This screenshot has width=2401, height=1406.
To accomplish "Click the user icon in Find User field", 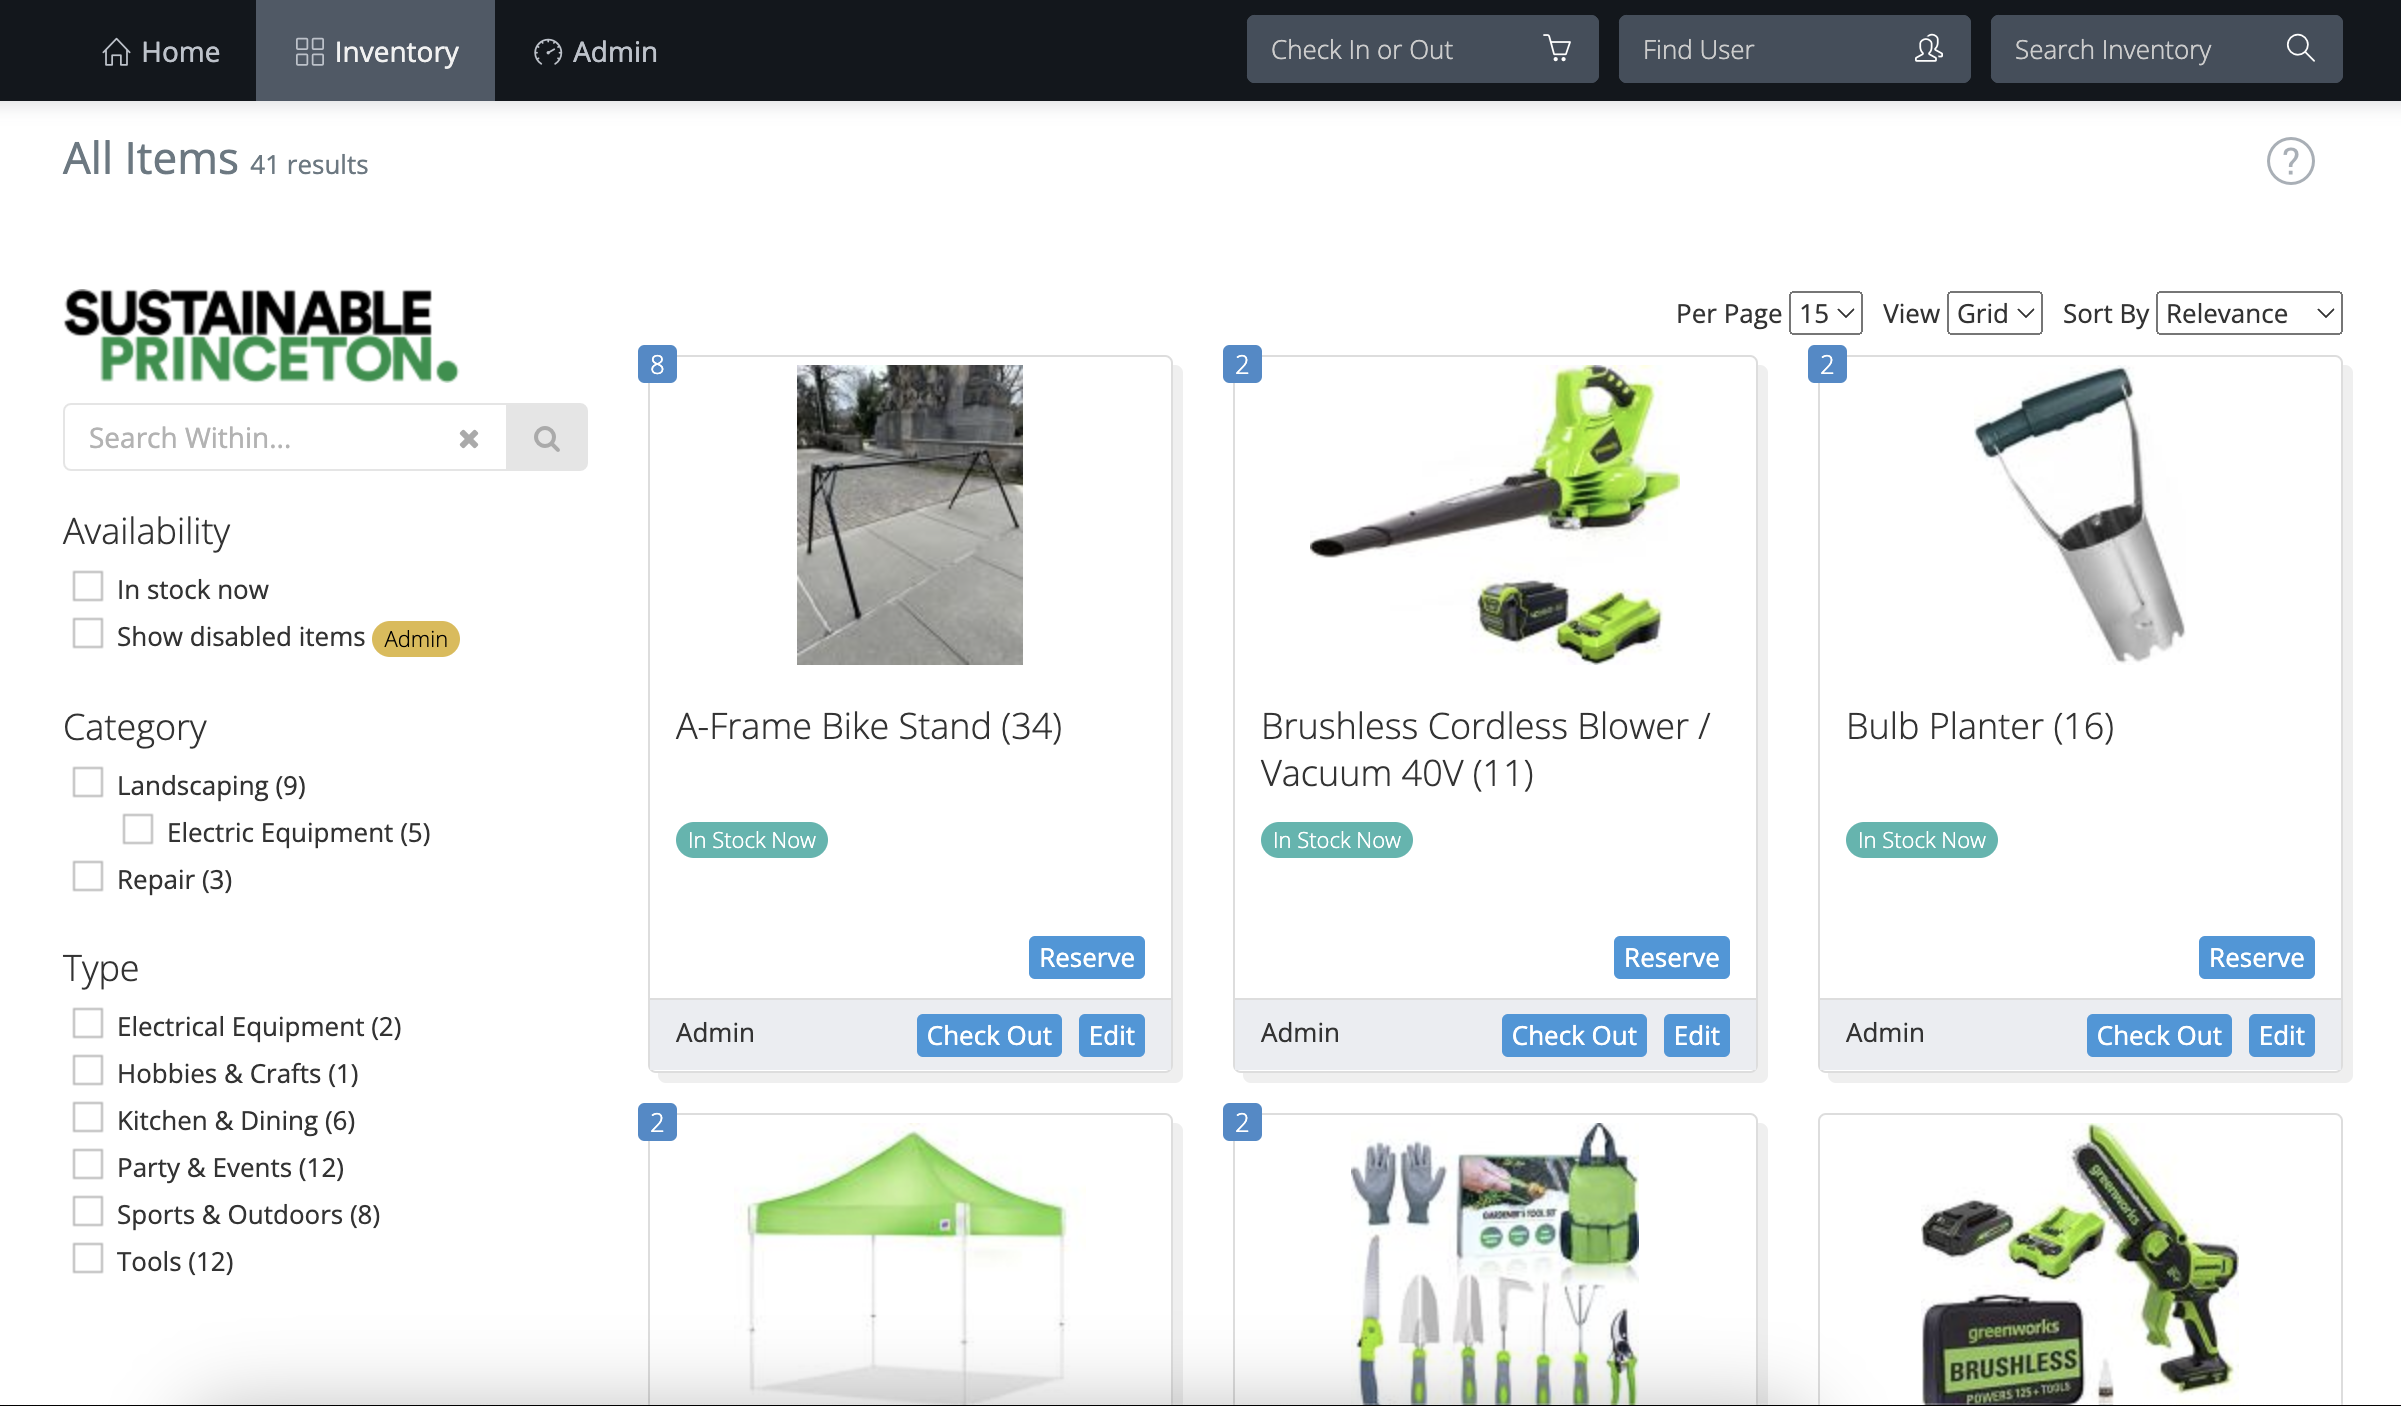I will (1929, 49).
